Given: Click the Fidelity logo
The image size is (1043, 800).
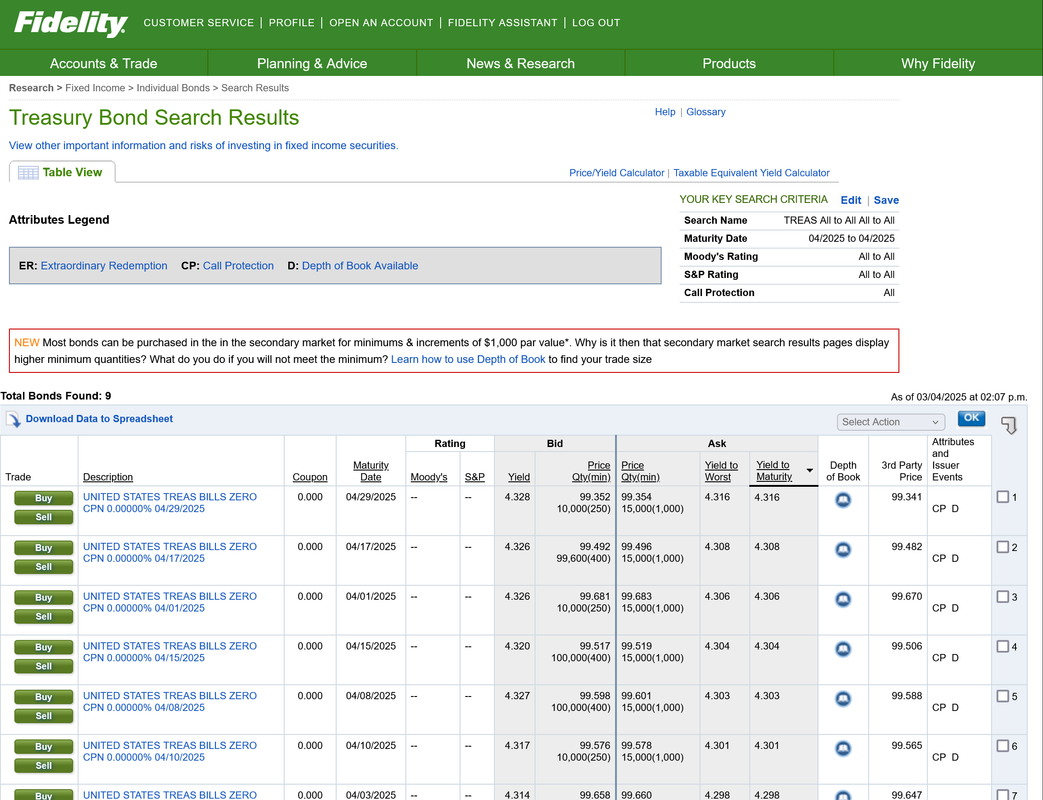Looking at the screenshot, I should pos(71,24).
